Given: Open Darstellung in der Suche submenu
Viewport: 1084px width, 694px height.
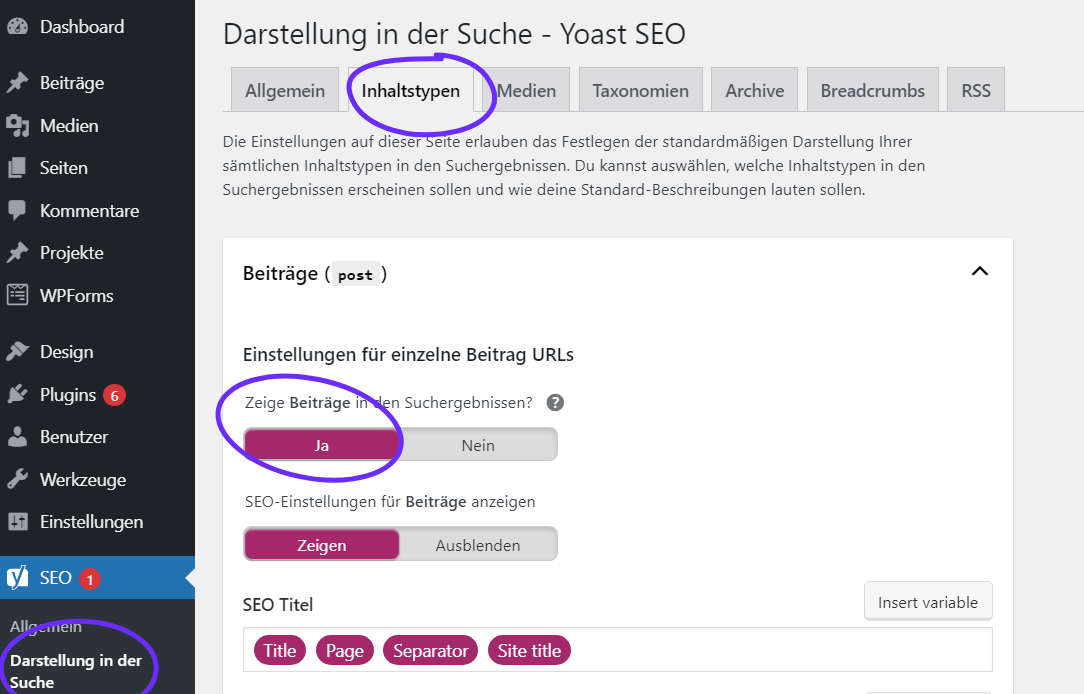Looking at the screenshot, I should pyautogui.click(x=76, y=671).
